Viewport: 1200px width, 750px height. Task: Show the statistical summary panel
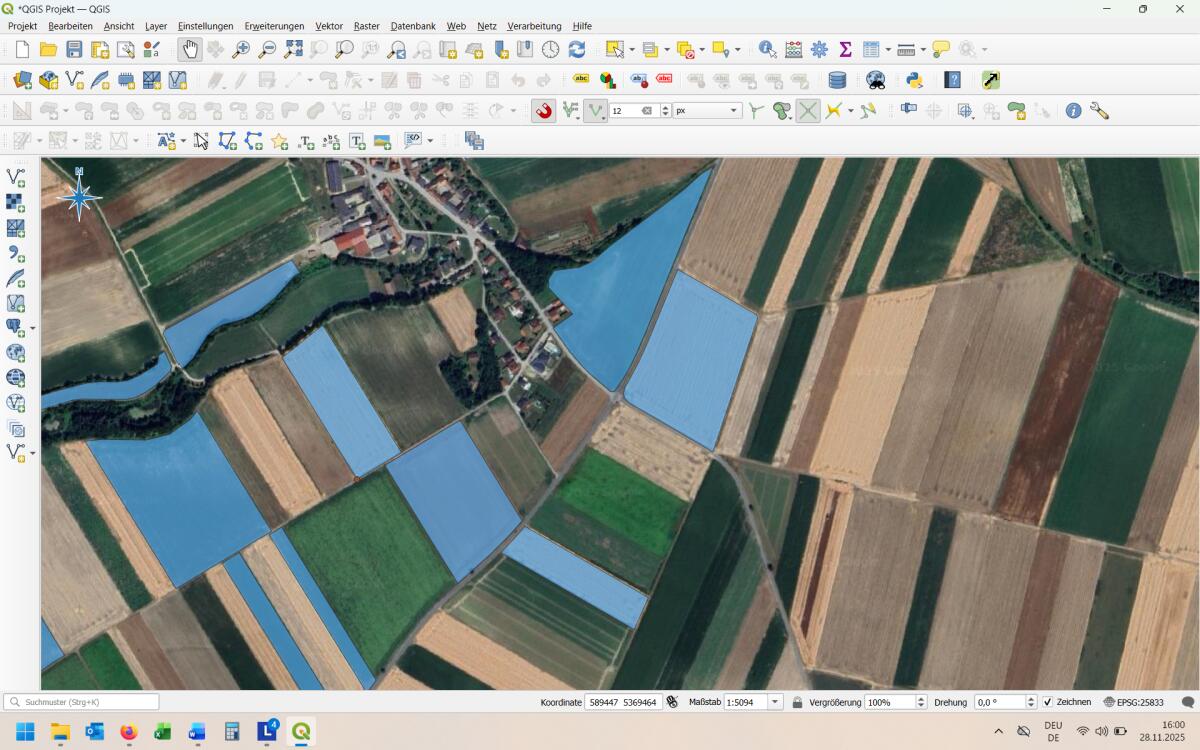pyautogui.click(x=847, y=48)
